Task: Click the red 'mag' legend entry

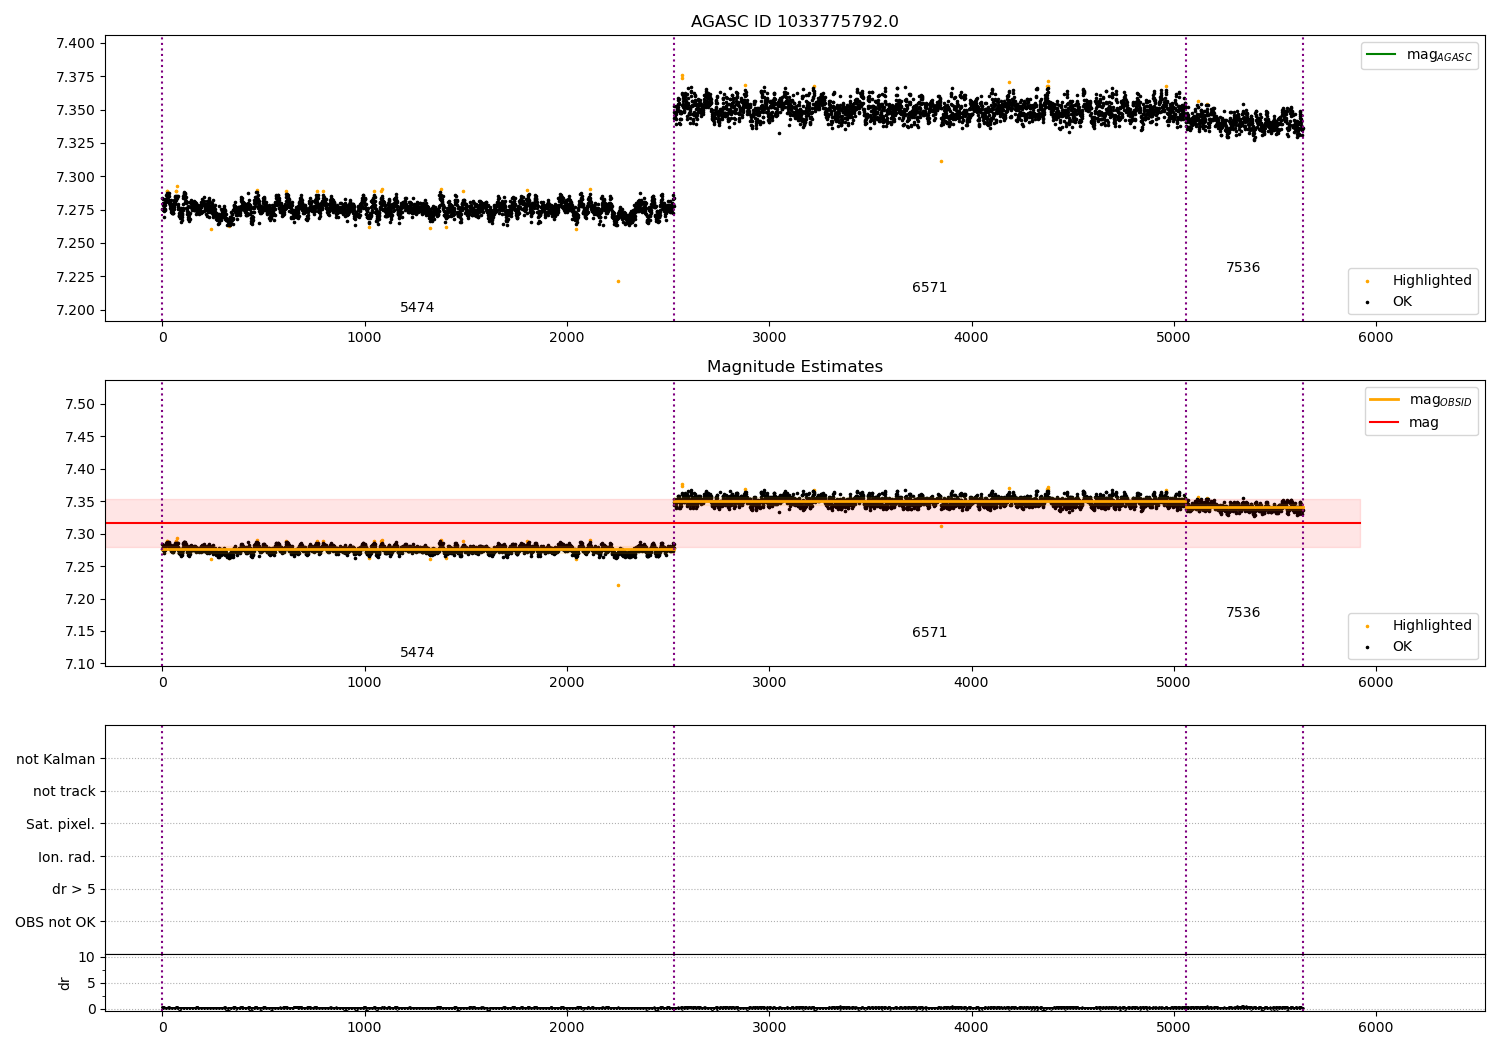Action: click(x=1405, y=422)
